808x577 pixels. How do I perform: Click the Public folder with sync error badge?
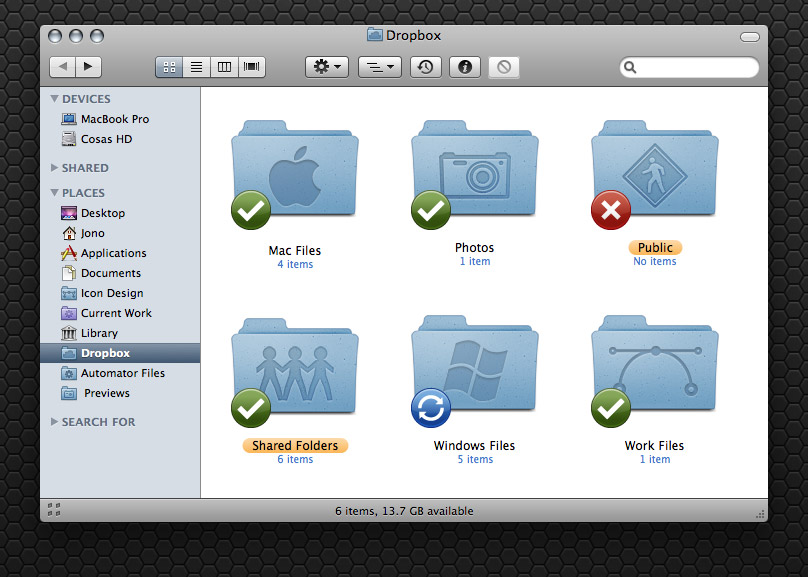click(655, 175)
